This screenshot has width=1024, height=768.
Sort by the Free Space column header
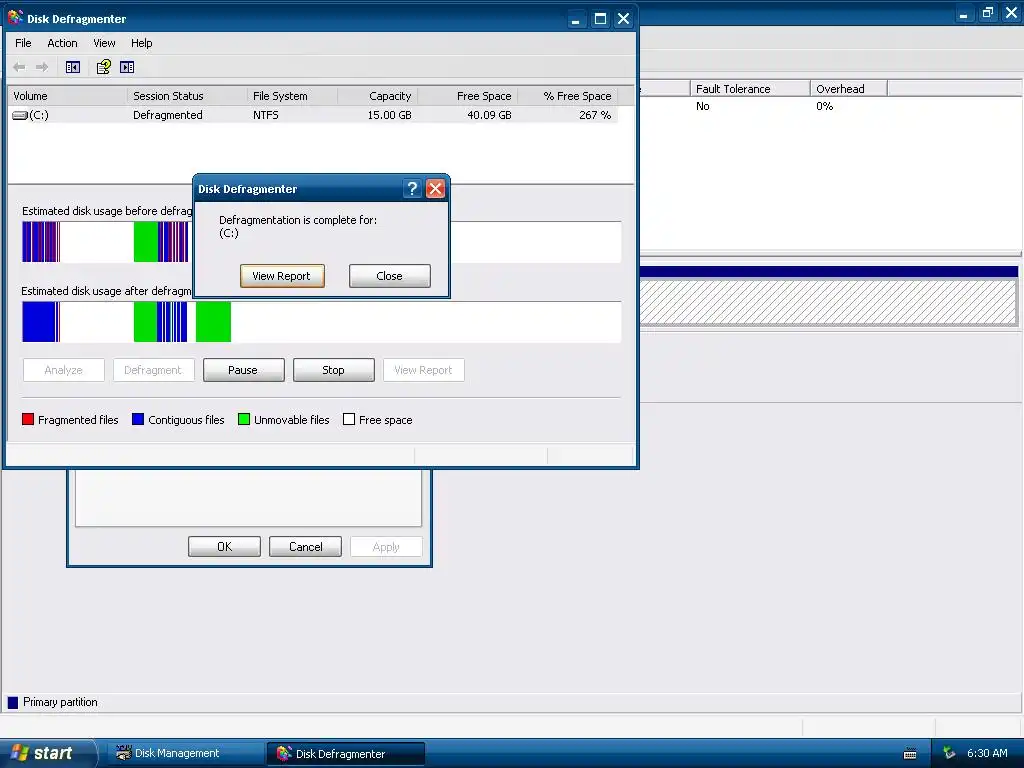tap(468, 96)
